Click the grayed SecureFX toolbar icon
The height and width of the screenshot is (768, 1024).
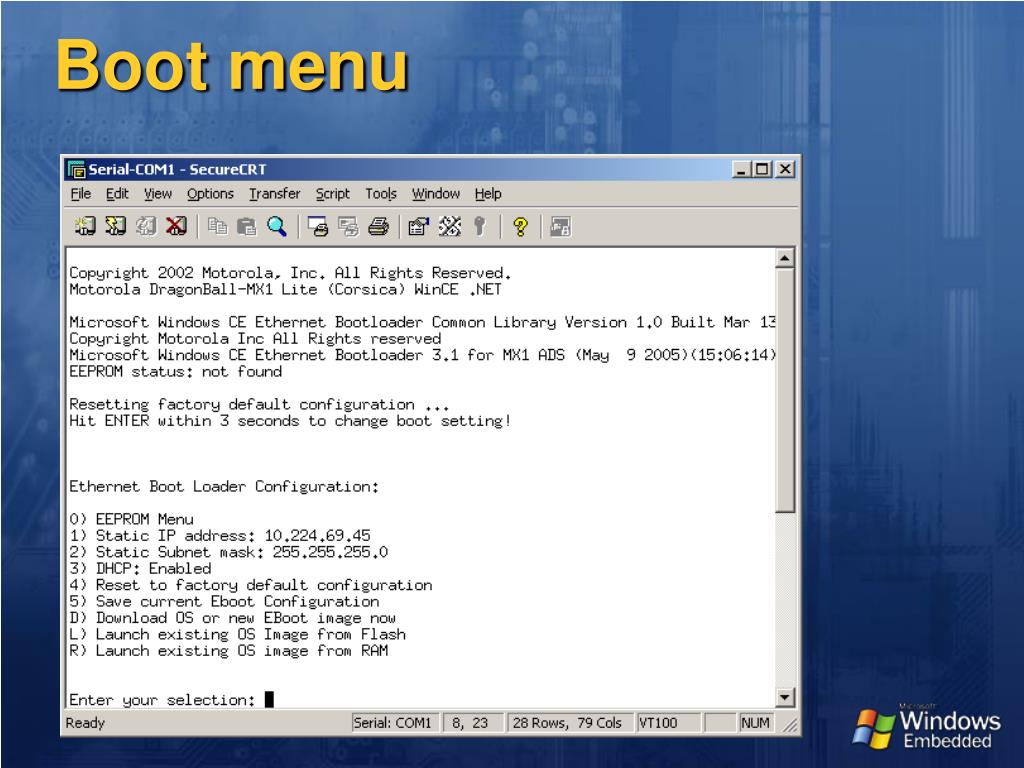pyautogui.click(x=560, y=227)
